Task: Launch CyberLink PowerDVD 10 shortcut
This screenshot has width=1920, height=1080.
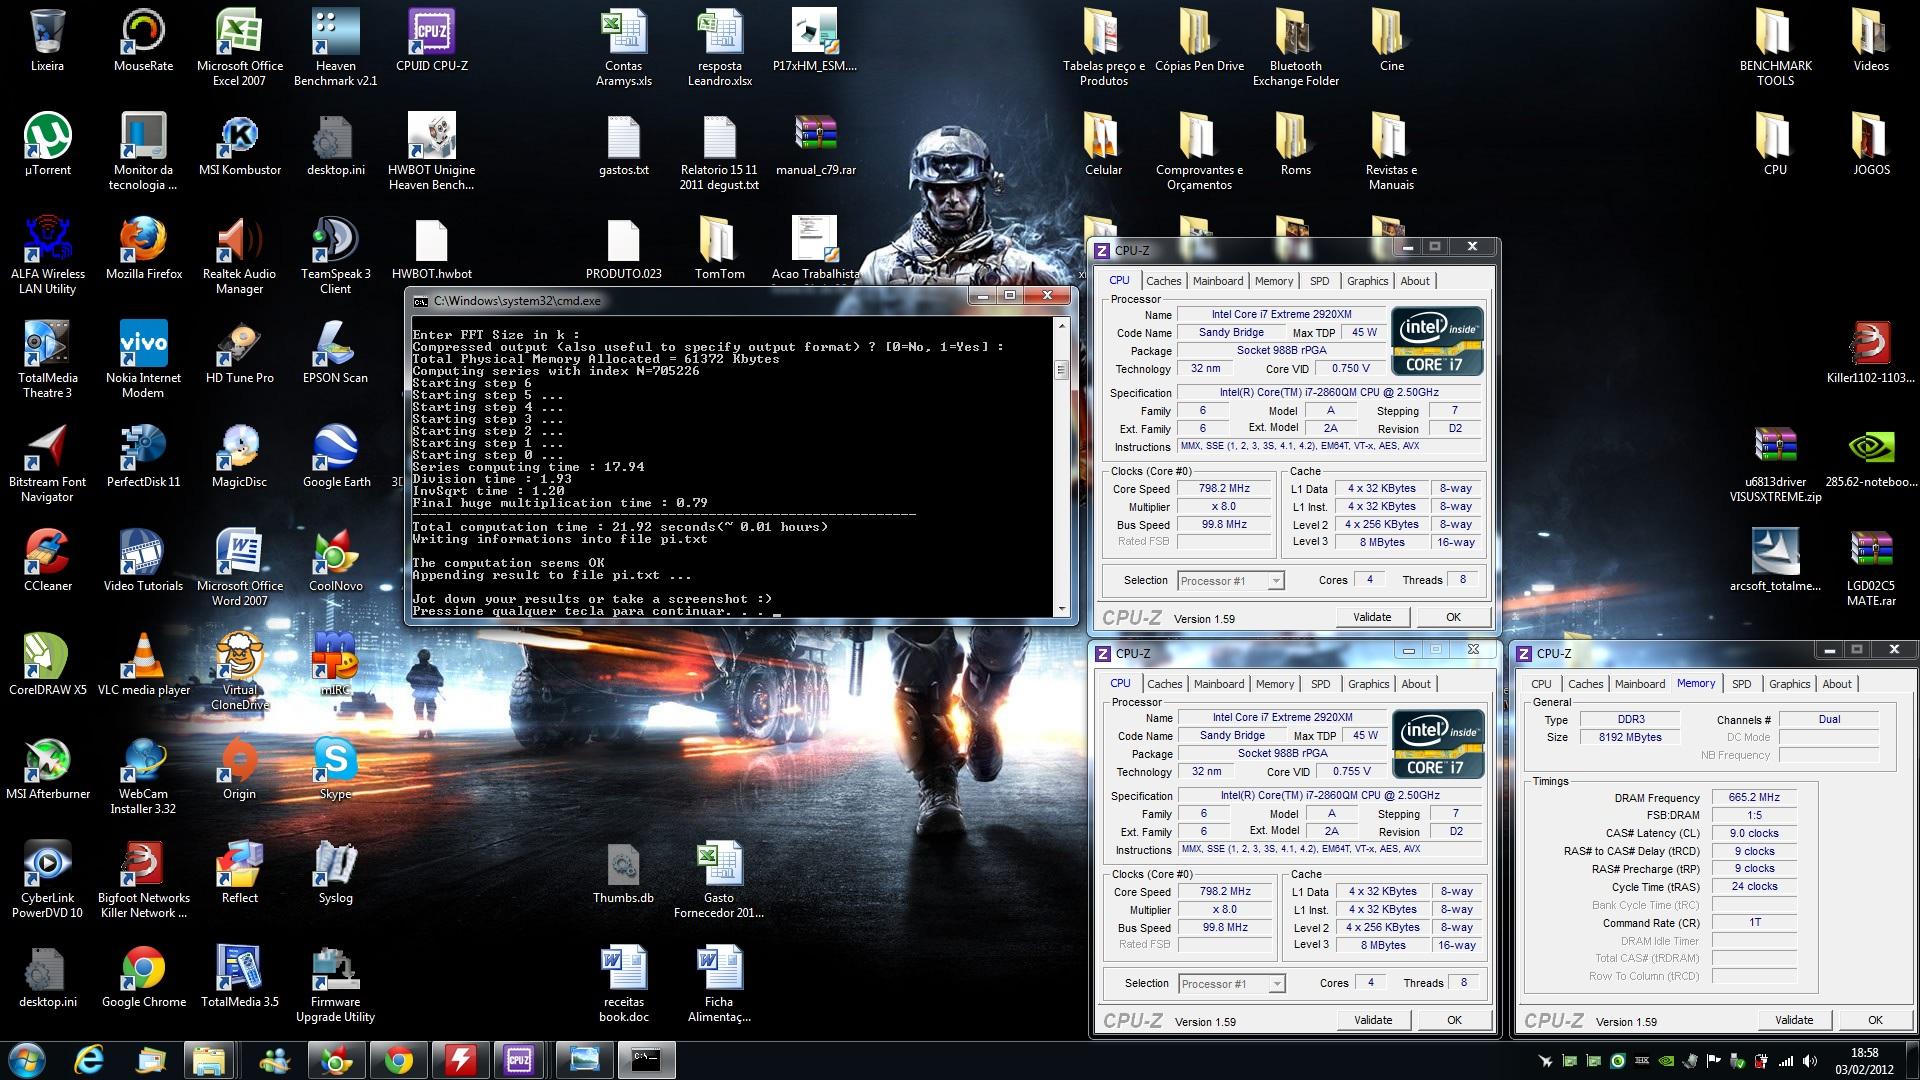Action: (47, 880)
